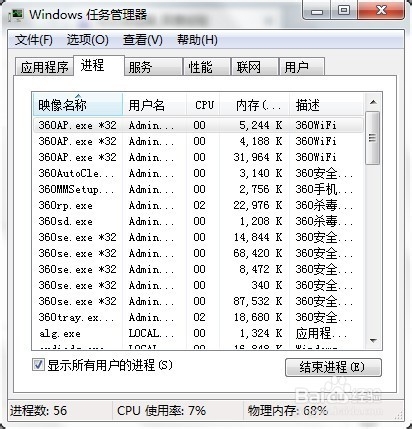Select the 360AP.exe row using 4,188 K
The width and height of the screenshot is (412, 429).
click(x=198, y=141)
